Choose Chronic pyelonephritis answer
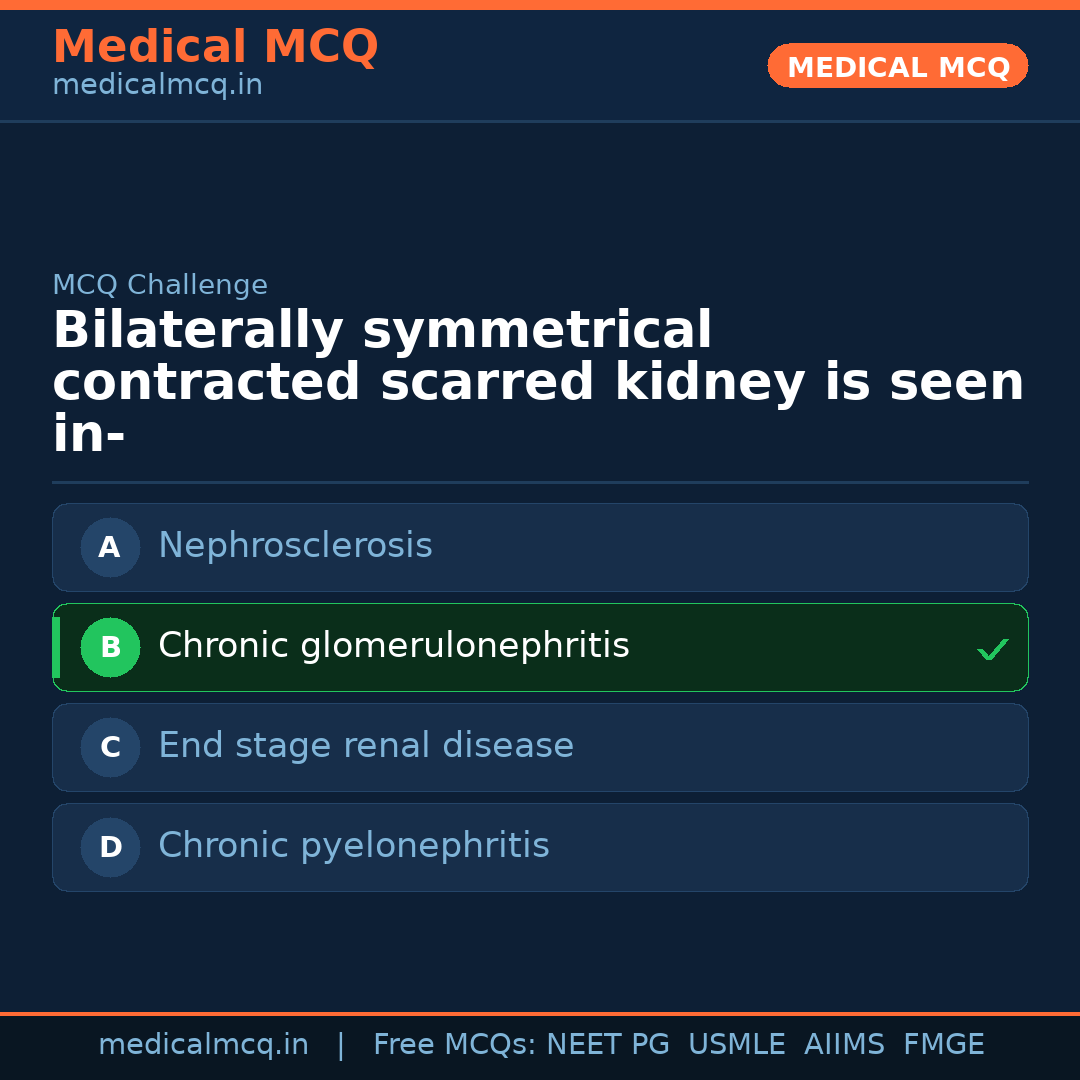1080x1080 pixels. coord(353,846)
